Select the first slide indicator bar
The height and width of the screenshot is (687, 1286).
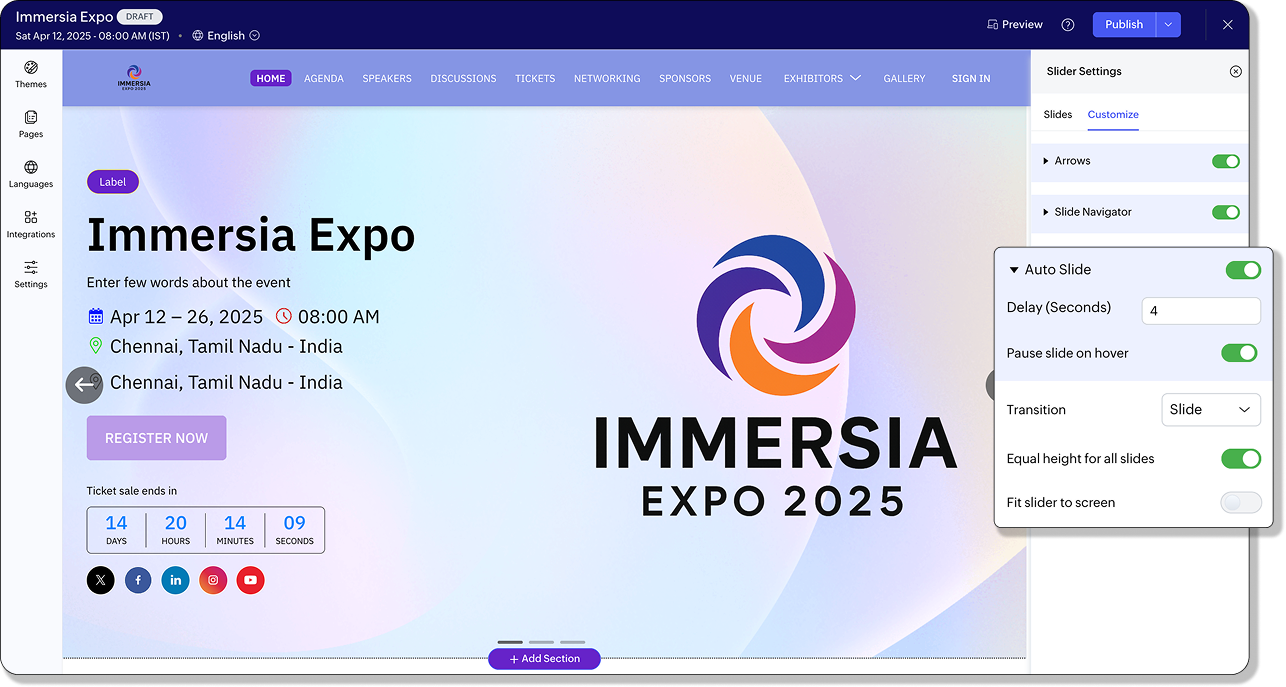(510, 642)
